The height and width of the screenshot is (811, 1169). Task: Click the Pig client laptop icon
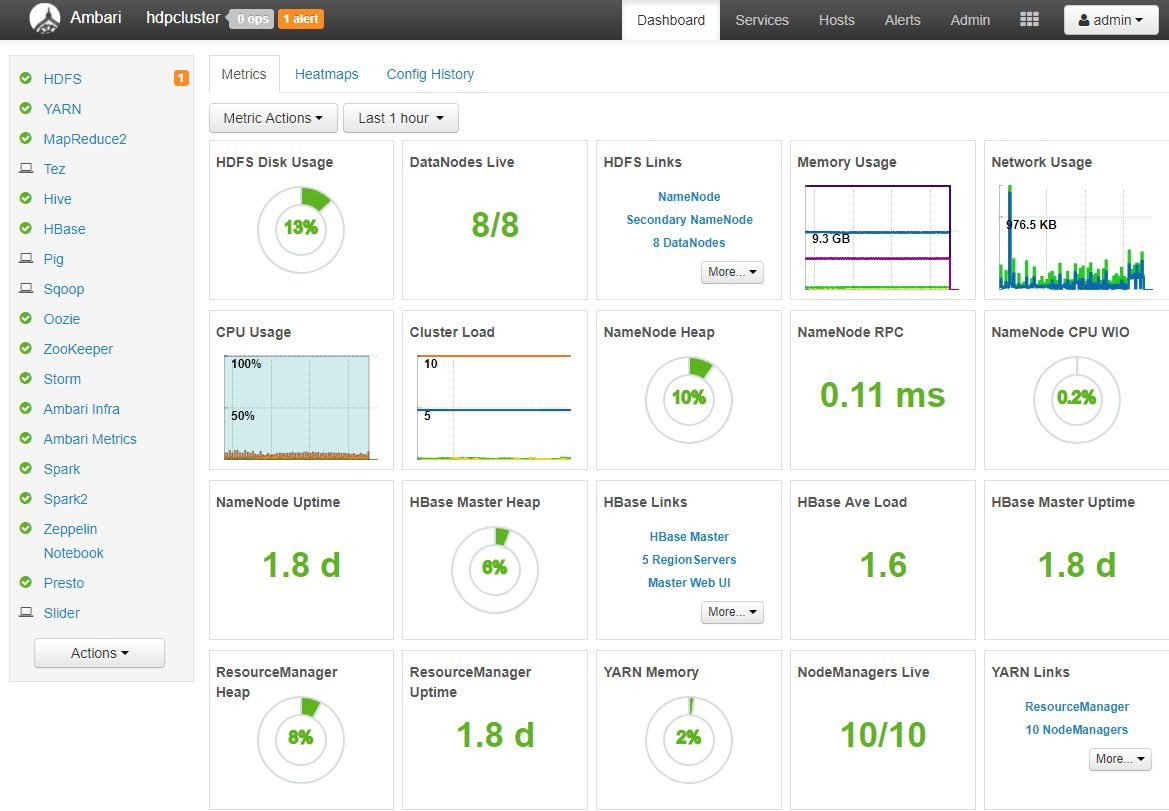[x=25, y=259]
